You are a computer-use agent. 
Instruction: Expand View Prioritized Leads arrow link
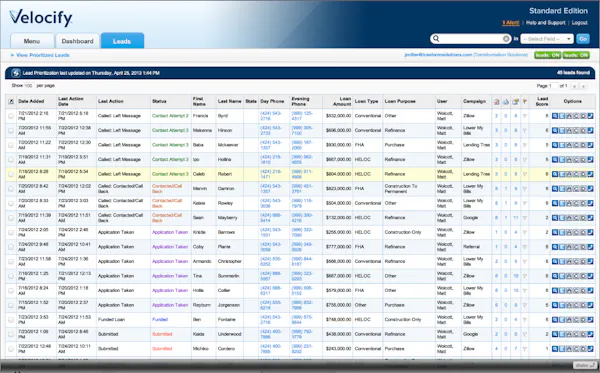40,55
